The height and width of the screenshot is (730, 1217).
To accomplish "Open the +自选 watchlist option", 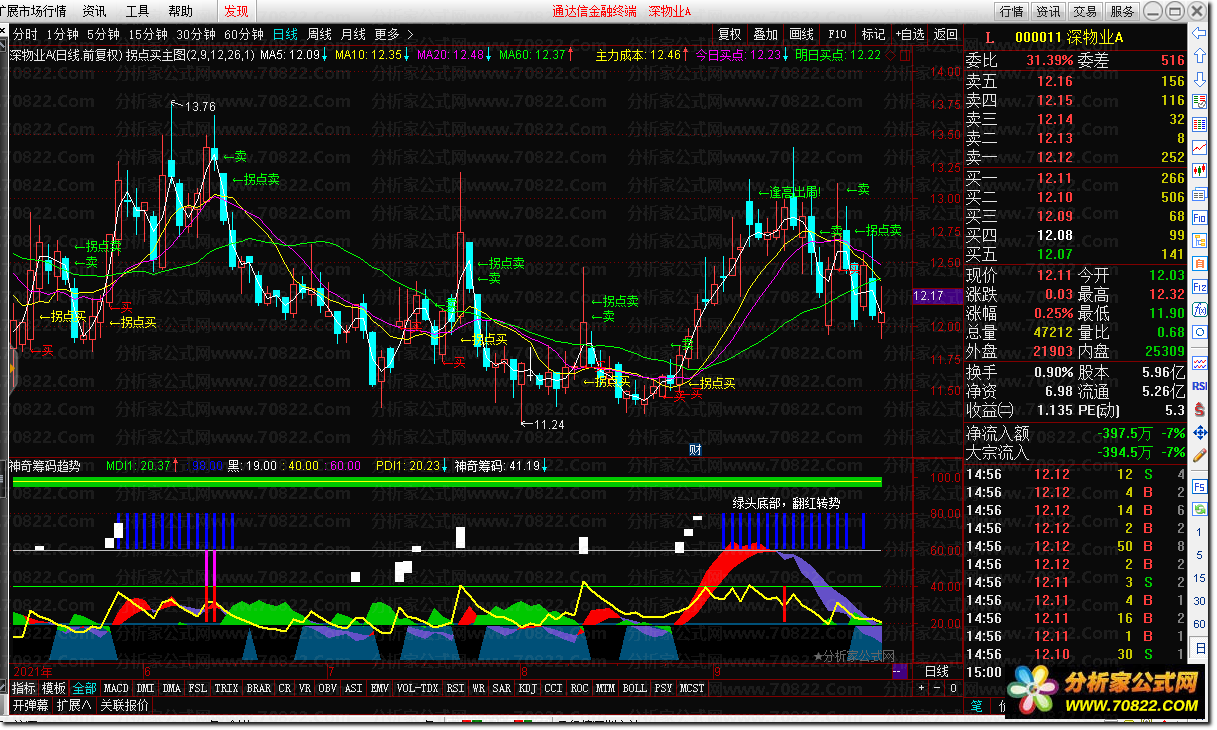I will (911, 34).
